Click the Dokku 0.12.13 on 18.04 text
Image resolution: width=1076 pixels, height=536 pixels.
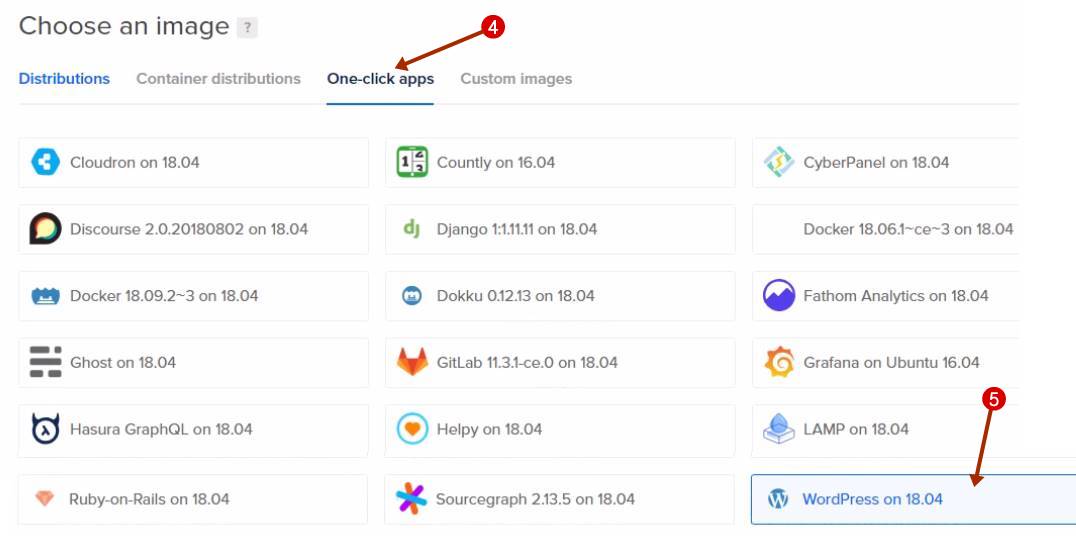point(515,296)
